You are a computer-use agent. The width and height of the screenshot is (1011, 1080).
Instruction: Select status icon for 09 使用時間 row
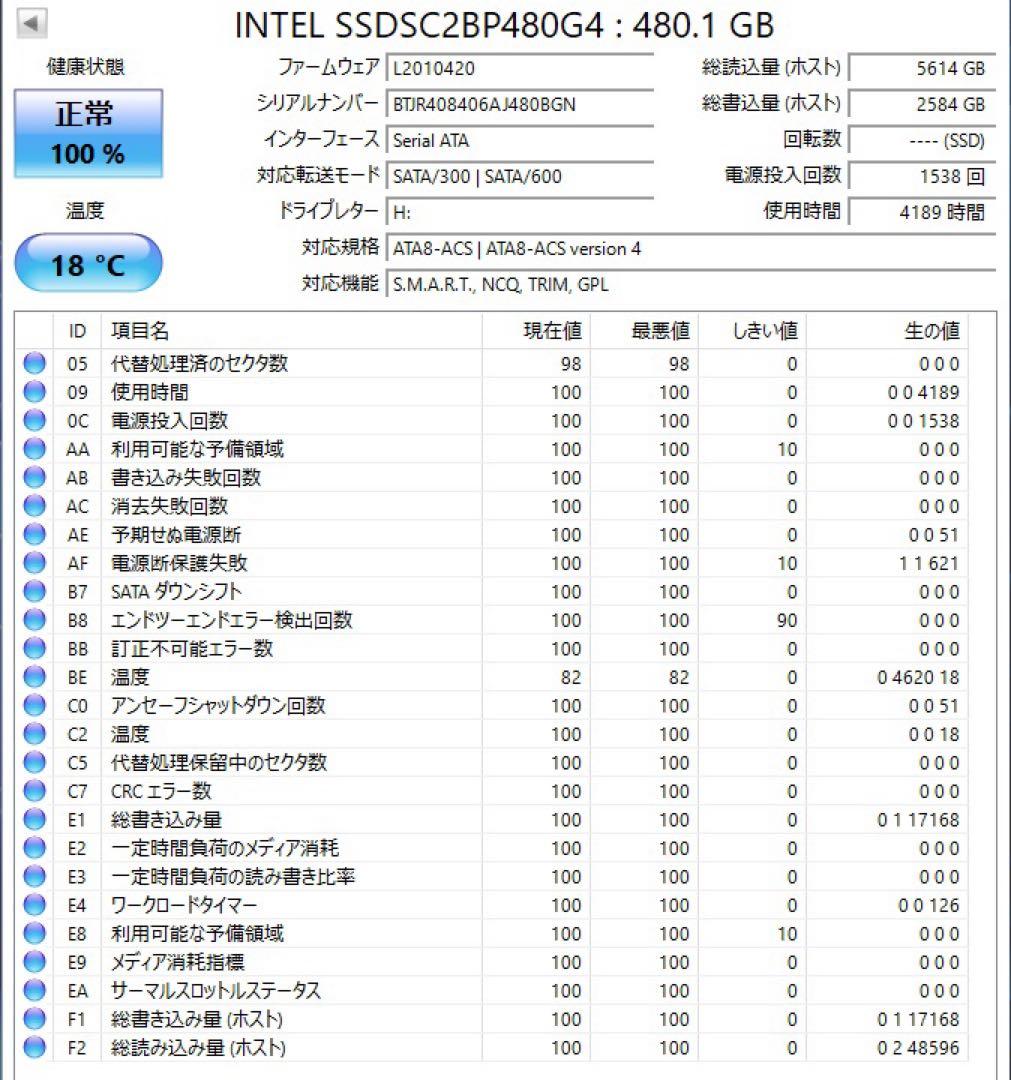pos(34,392)
